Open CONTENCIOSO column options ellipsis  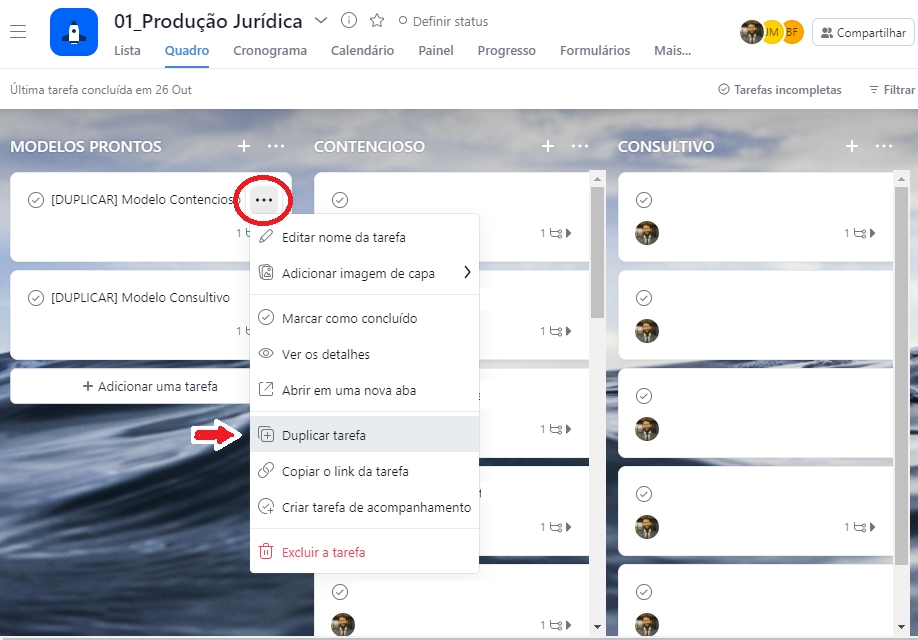point(580,146)
